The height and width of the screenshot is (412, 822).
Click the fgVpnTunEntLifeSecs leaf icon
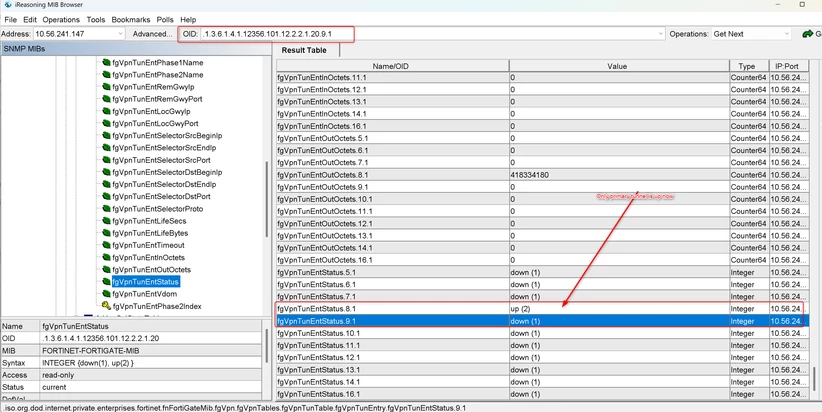tap(106, 221)
